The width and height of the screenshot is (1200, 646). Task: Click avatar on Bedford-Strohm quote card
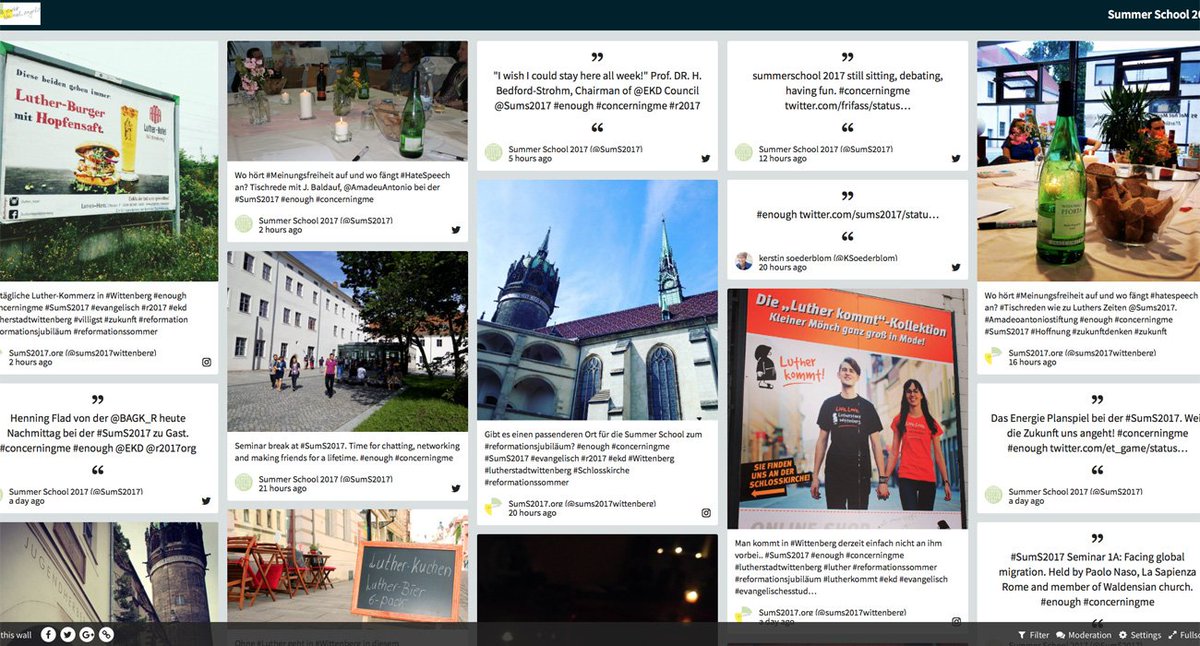(x=494, y=152)
